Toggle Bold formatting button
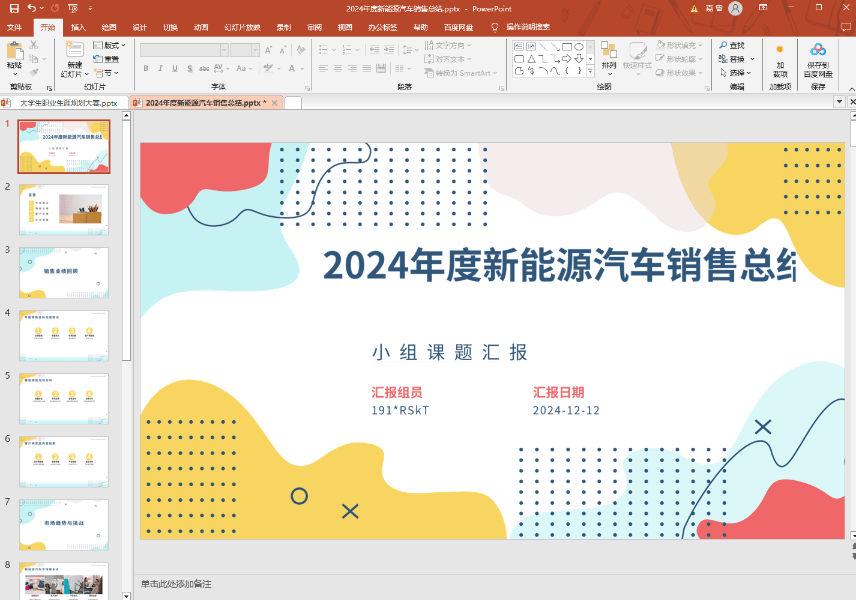This screenshot has height=600, width=856. [146, 69]
